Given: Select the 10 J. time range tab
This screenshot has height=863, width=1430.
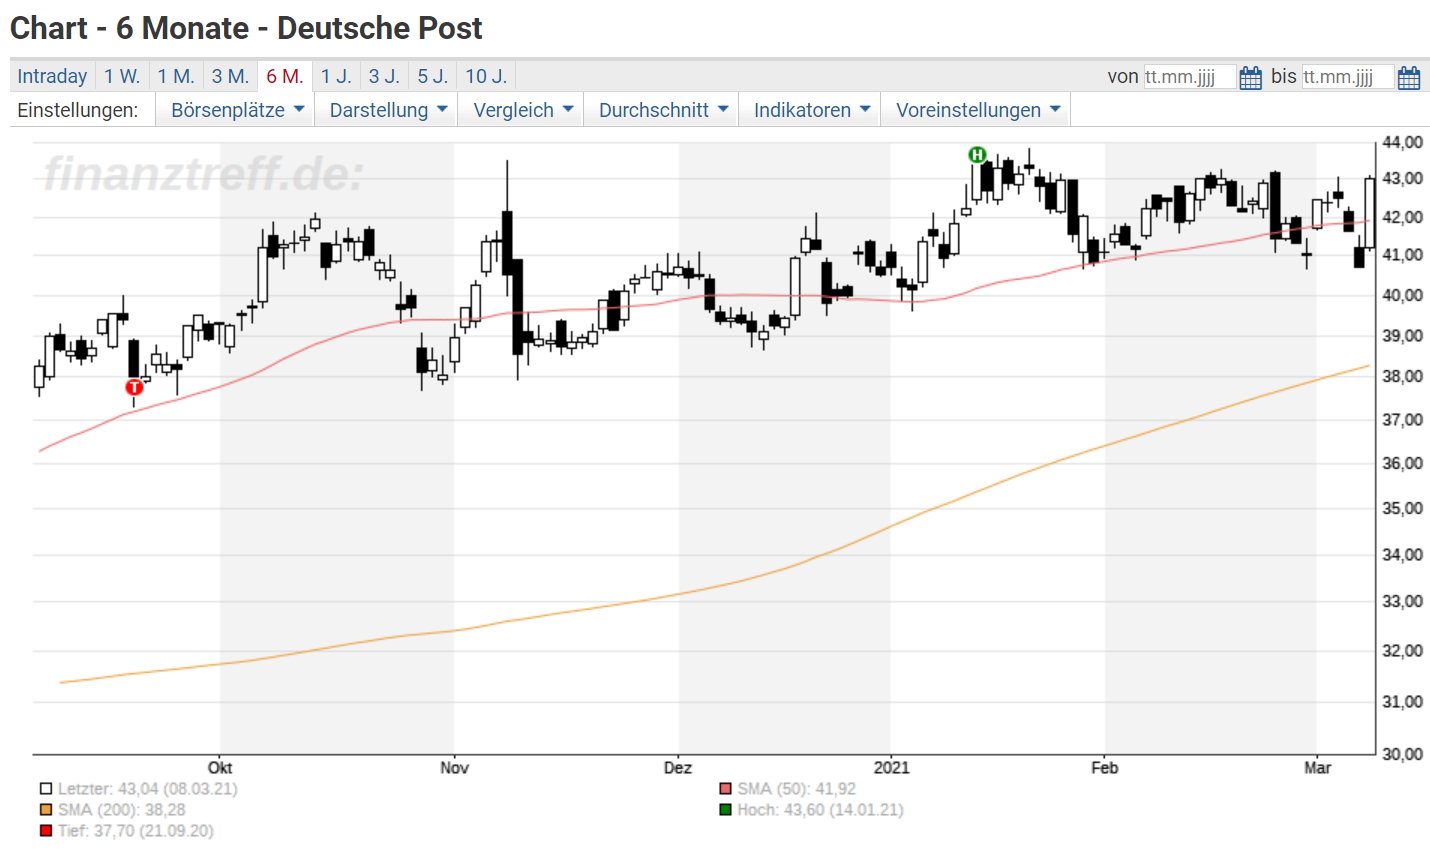Looking at the screenshot, I should 486,76.
